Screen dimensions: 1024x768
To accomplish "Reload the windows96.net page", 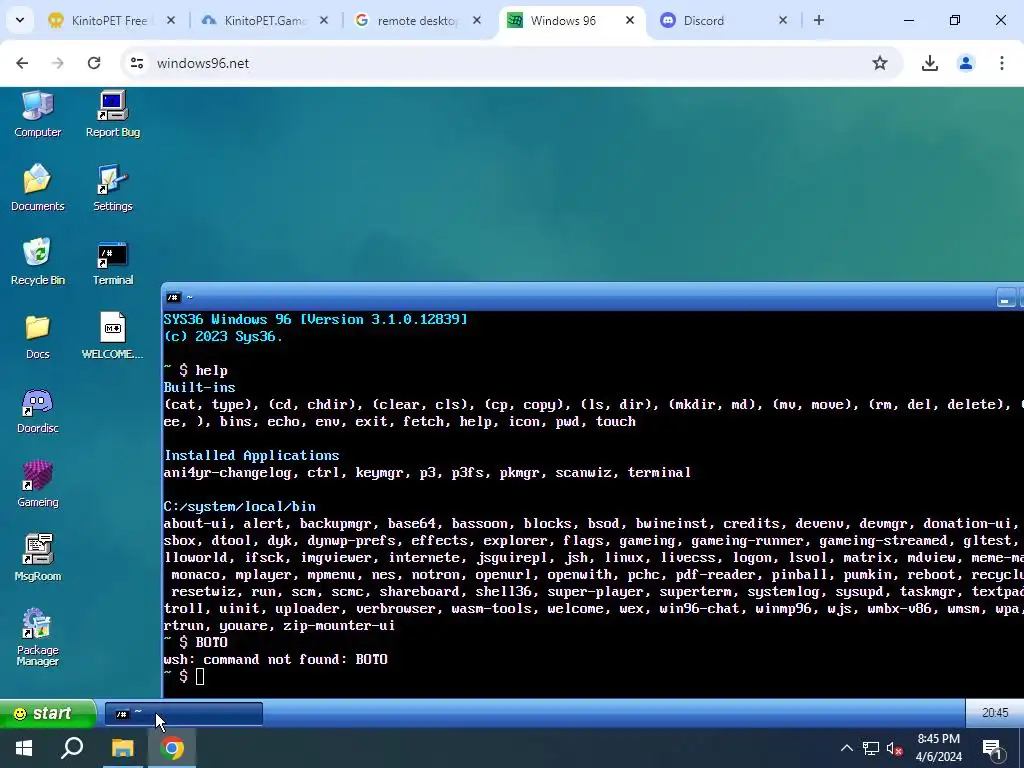I will pos(94,63).
